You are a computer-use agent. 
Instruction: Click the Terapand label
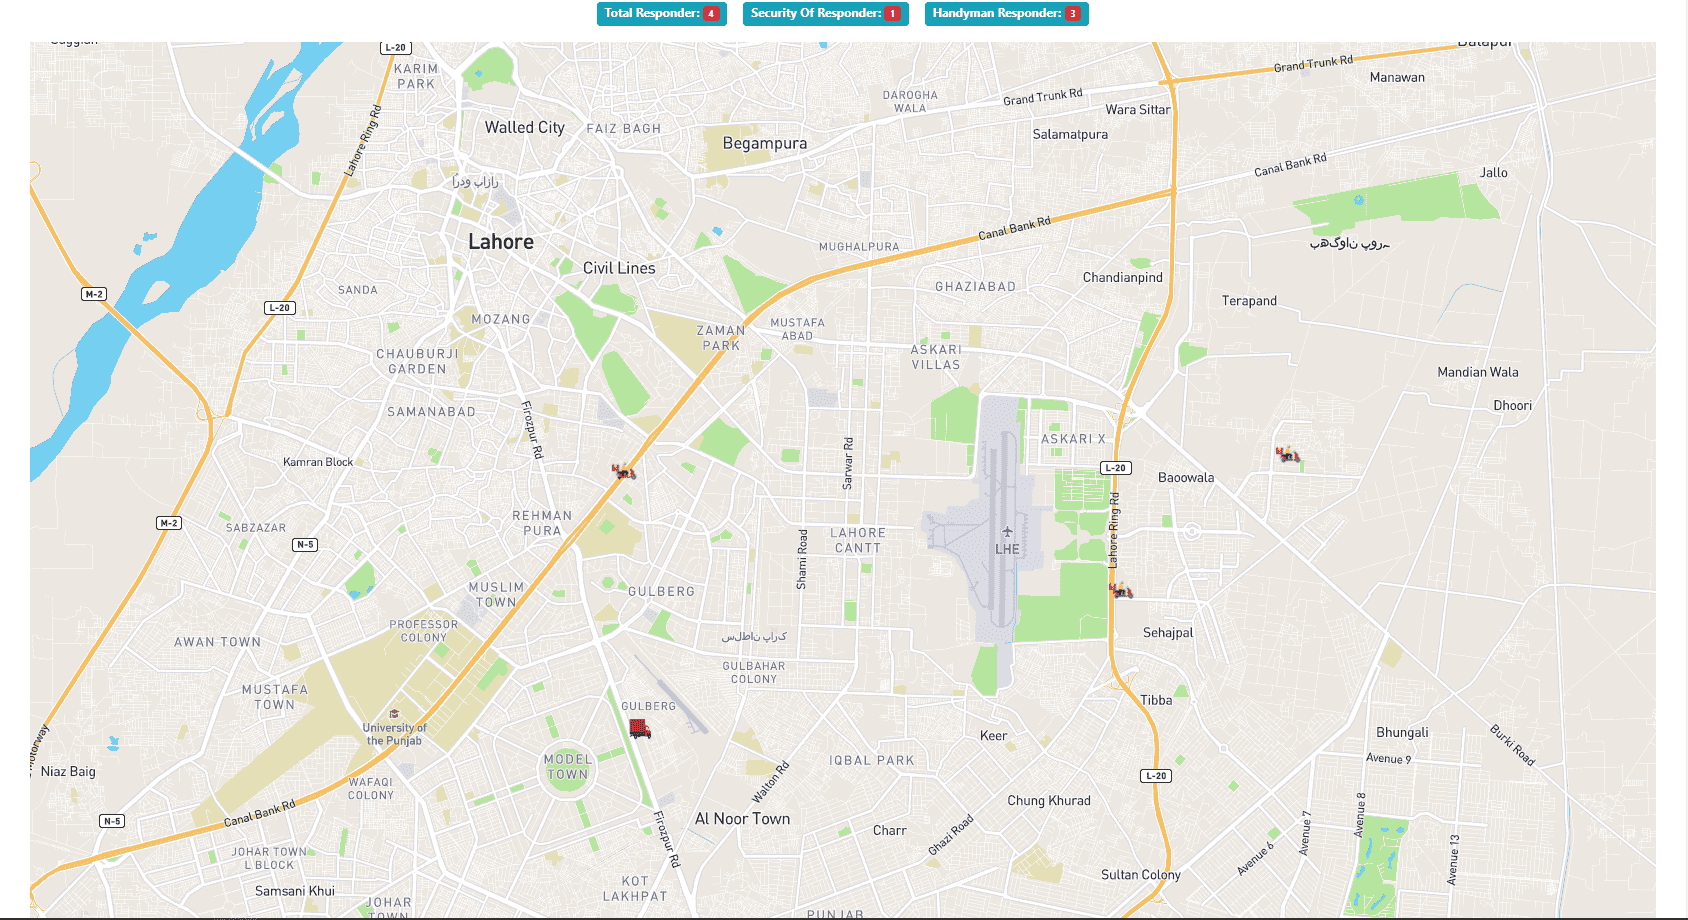tap(1249, 301)
